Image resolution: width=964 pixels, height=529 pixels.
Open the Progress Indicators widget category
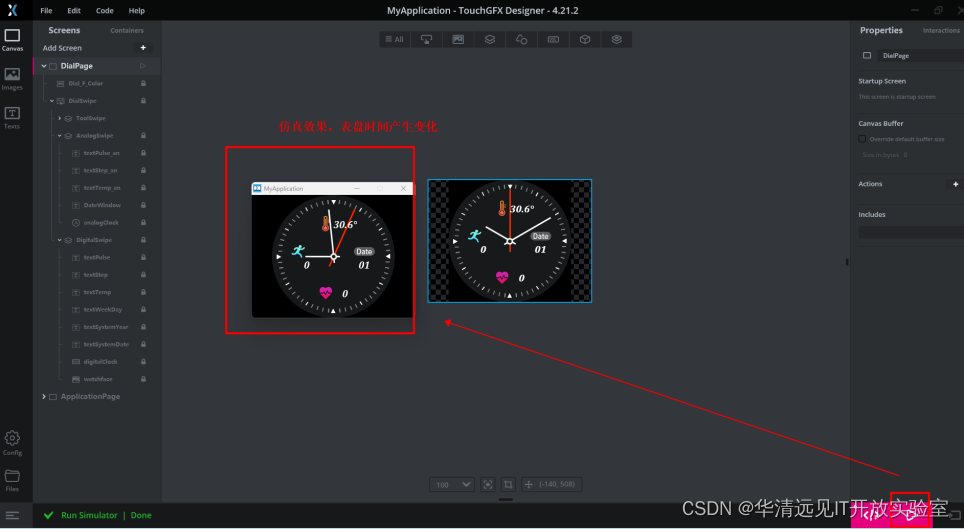click(553, 39)
